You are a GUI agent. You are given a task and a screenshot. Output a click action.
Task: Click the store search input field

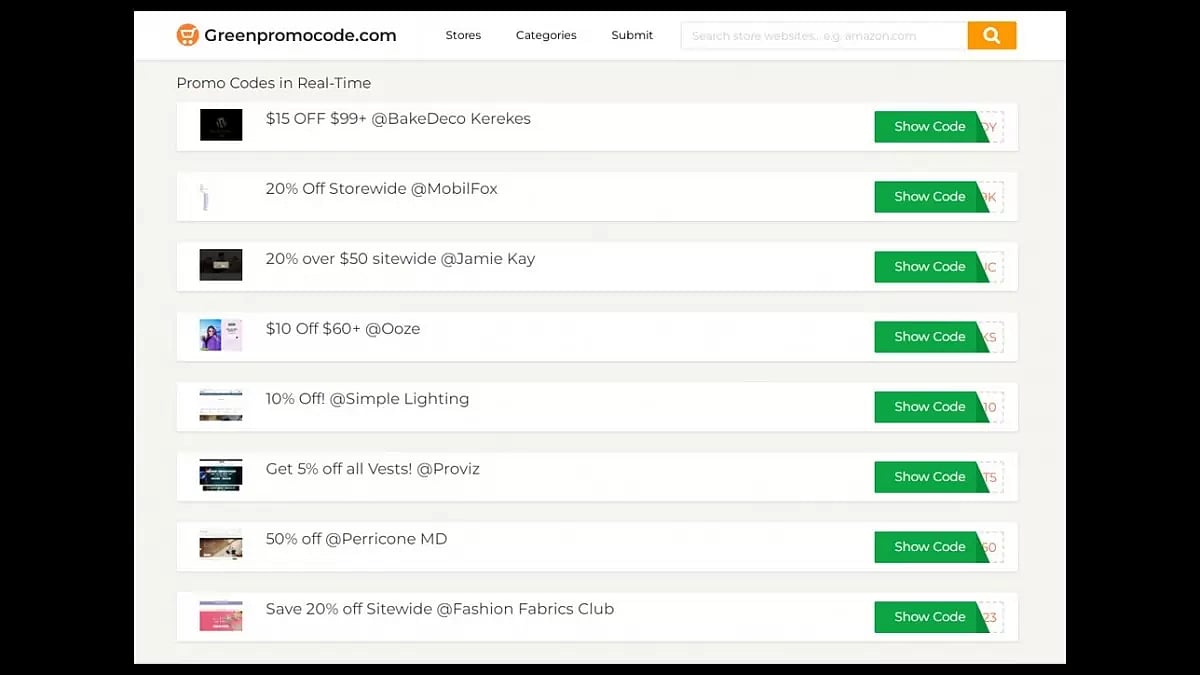click(x=820, y=35)
